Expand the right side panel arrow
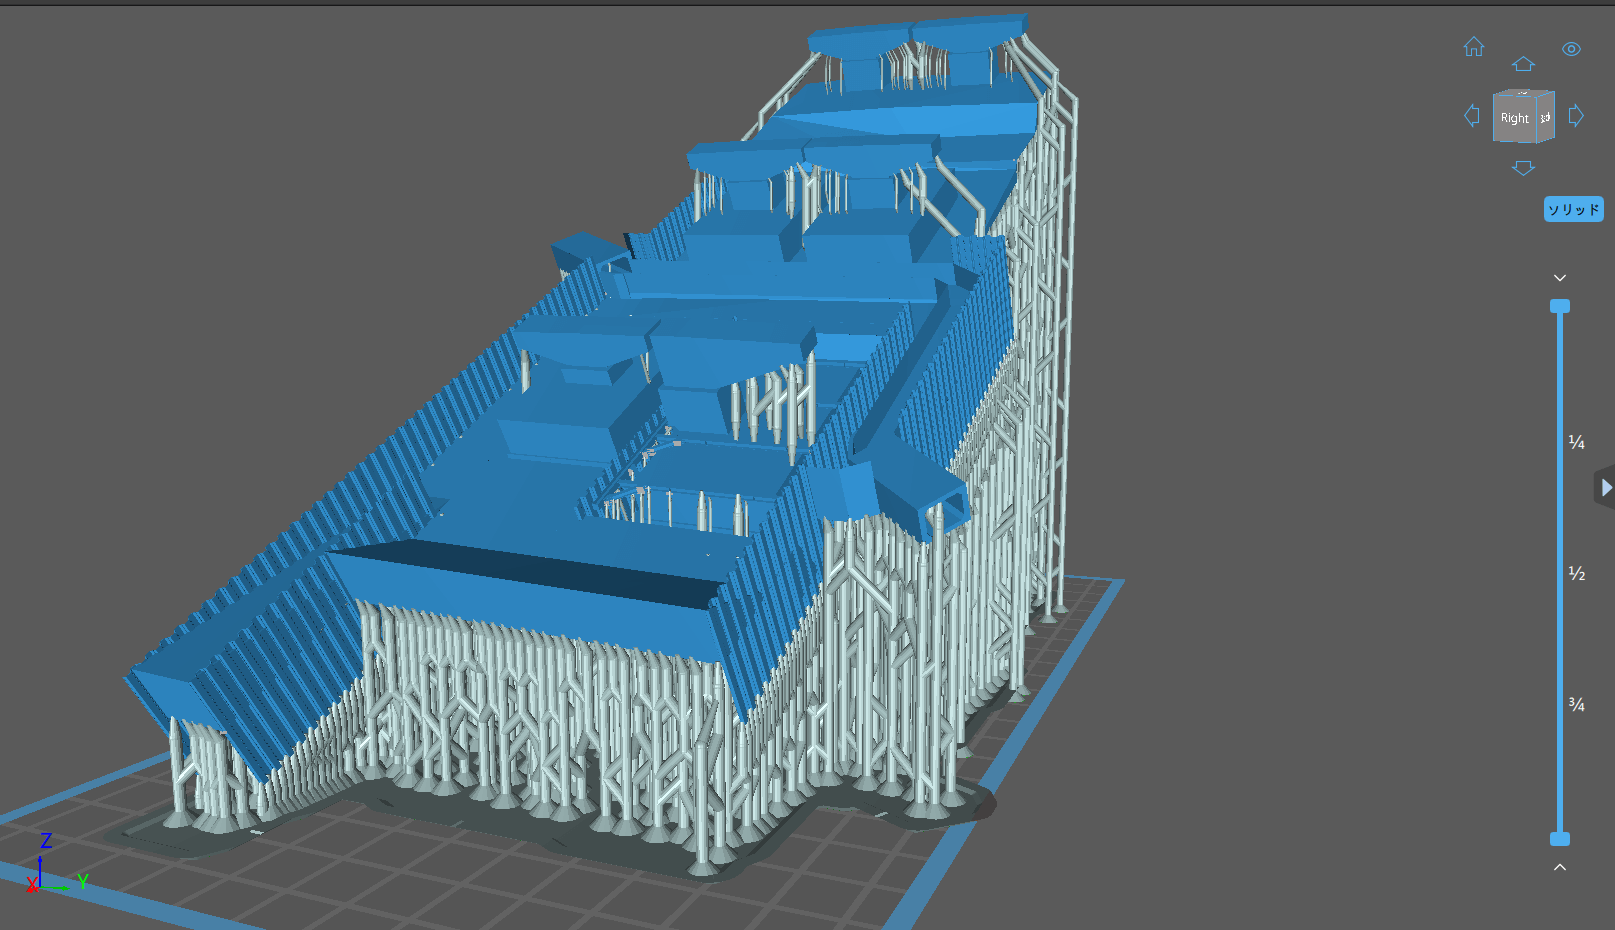Image resolution: width=1615 pixels, height=930 pixels. 1605,487
